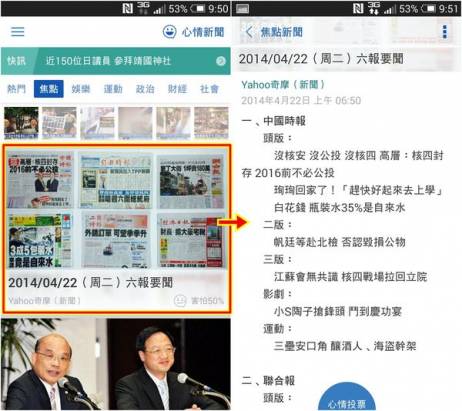This screenshot has height=411, width=462.
Task: Select the 焦點 tab
Action: (x=49, y=89)
